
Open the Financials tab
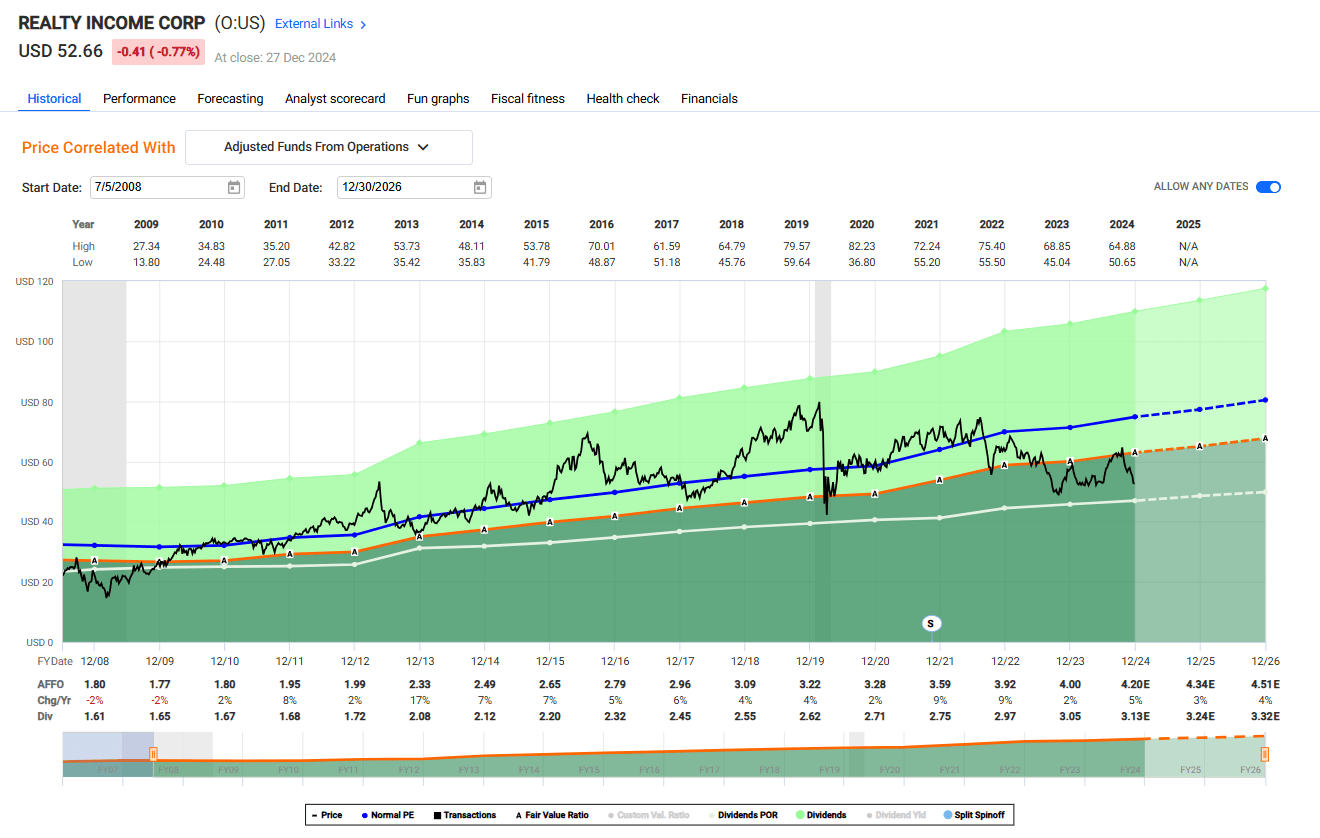[709, 99]
